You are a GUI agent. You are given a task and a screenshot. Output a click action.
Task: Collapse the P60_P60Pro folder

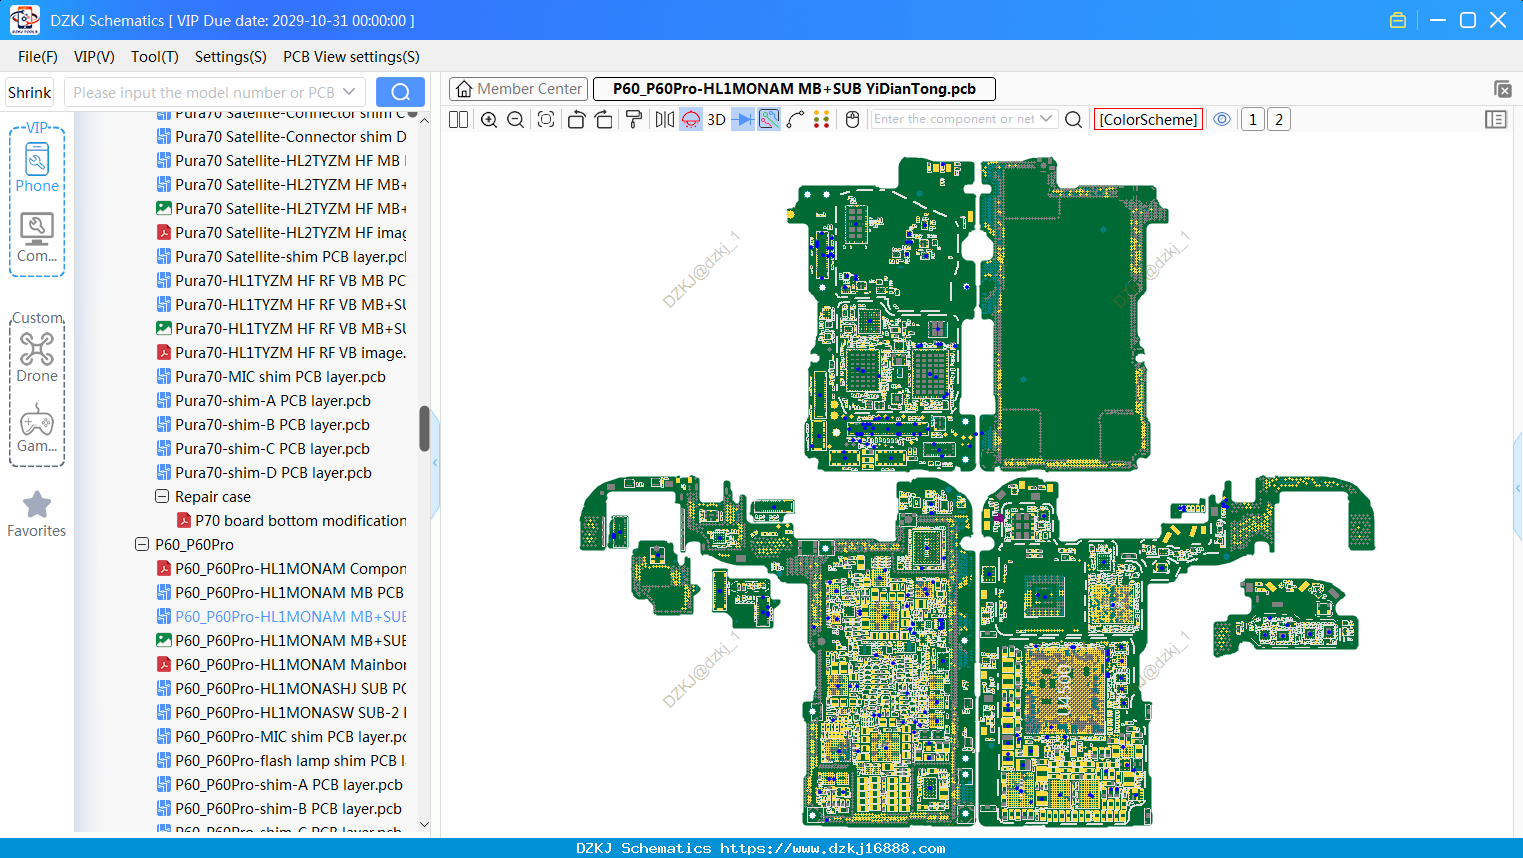coord(142,545)
